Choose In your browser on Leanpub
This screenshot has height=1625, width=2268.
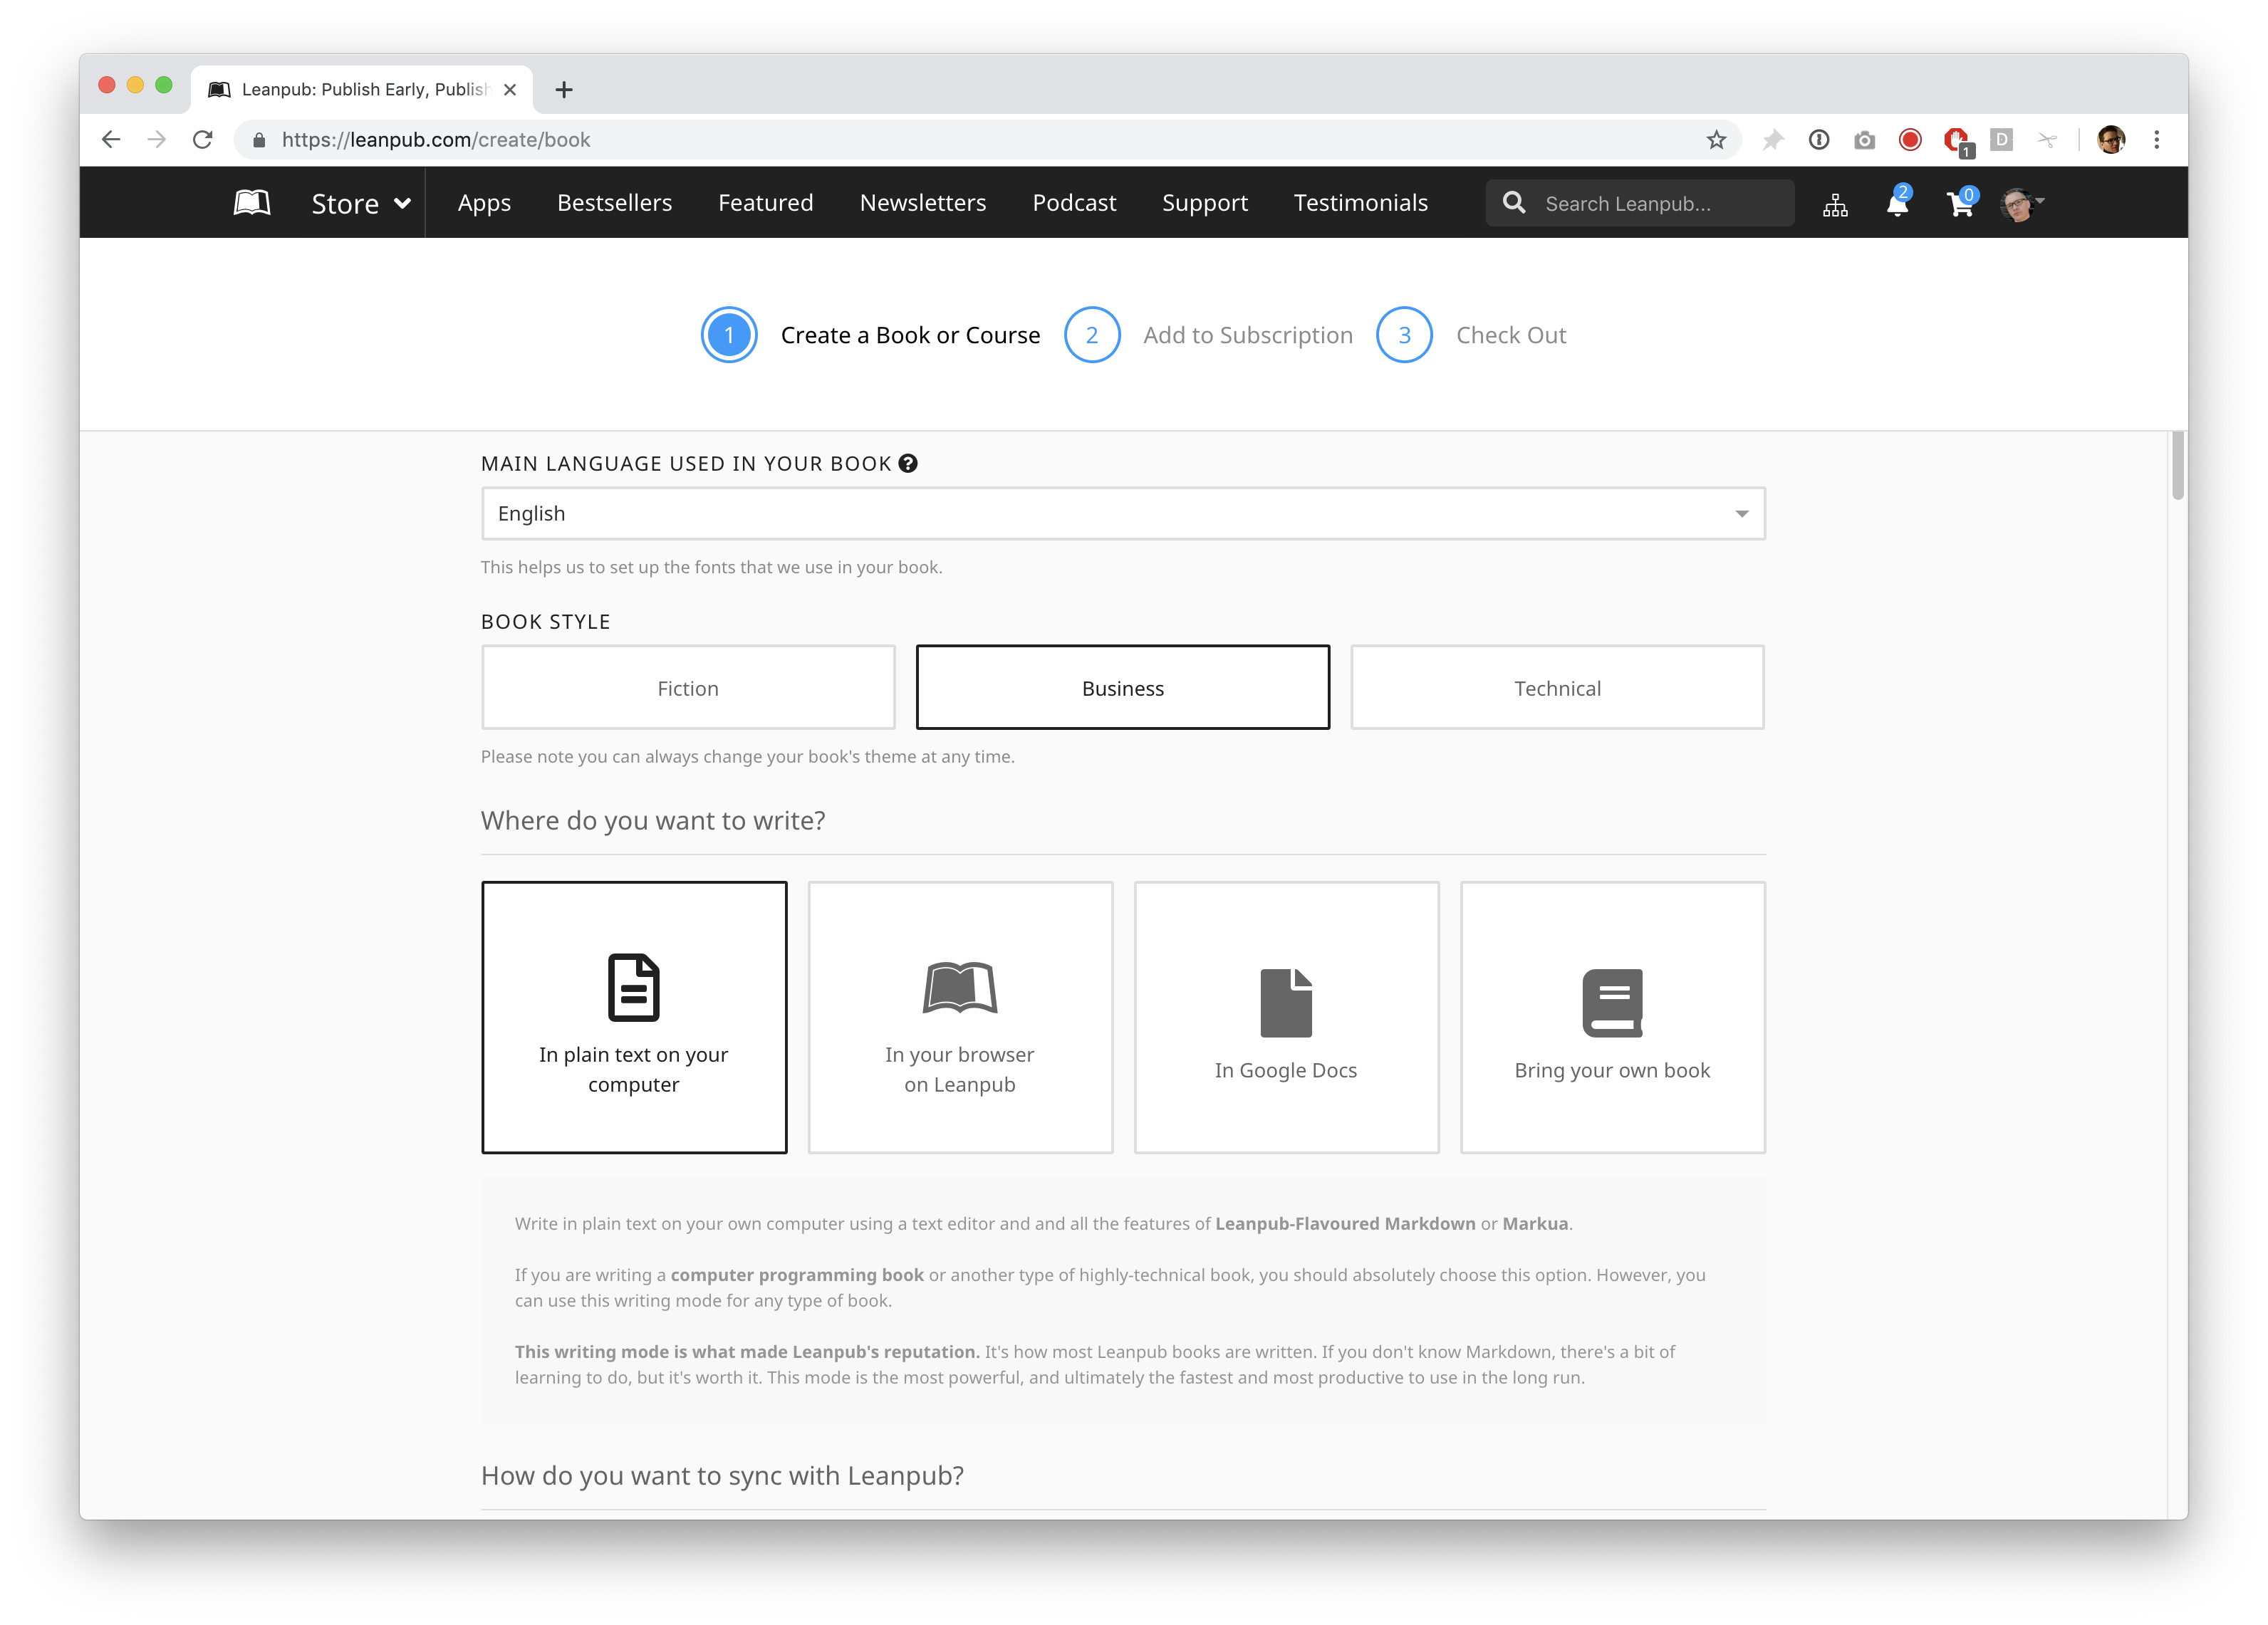960,1017
